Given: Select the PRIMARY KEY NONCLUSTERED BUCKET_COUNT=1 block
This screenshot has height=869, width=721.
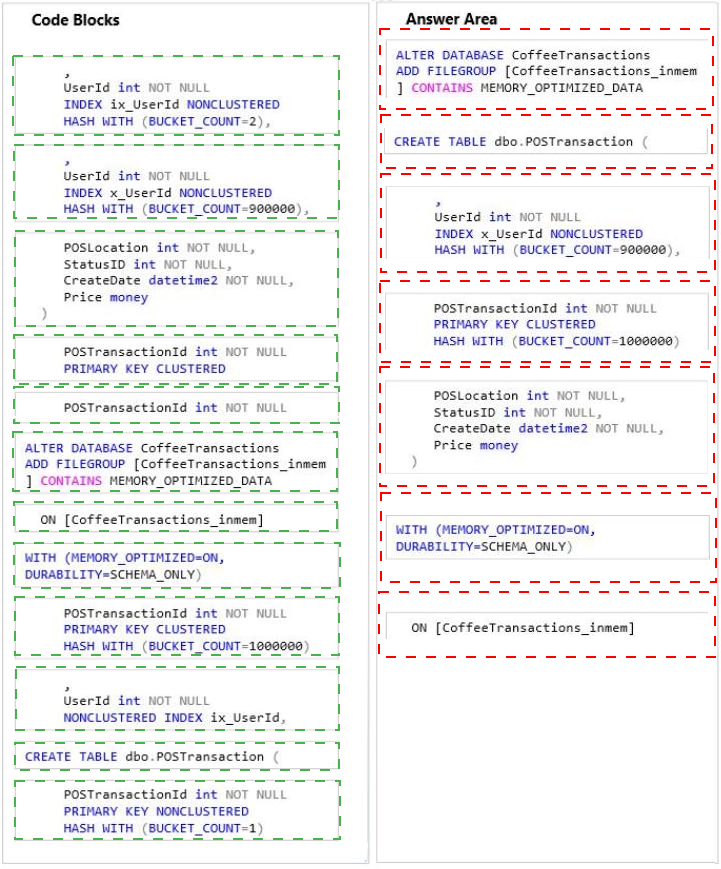Looking at the screenshot, I should click(176, 810).
